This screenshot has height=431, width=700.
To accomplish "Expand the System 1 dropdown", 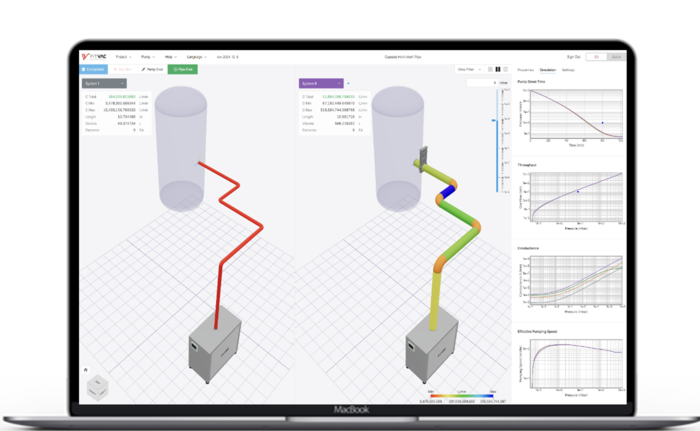I will (123, 83).
